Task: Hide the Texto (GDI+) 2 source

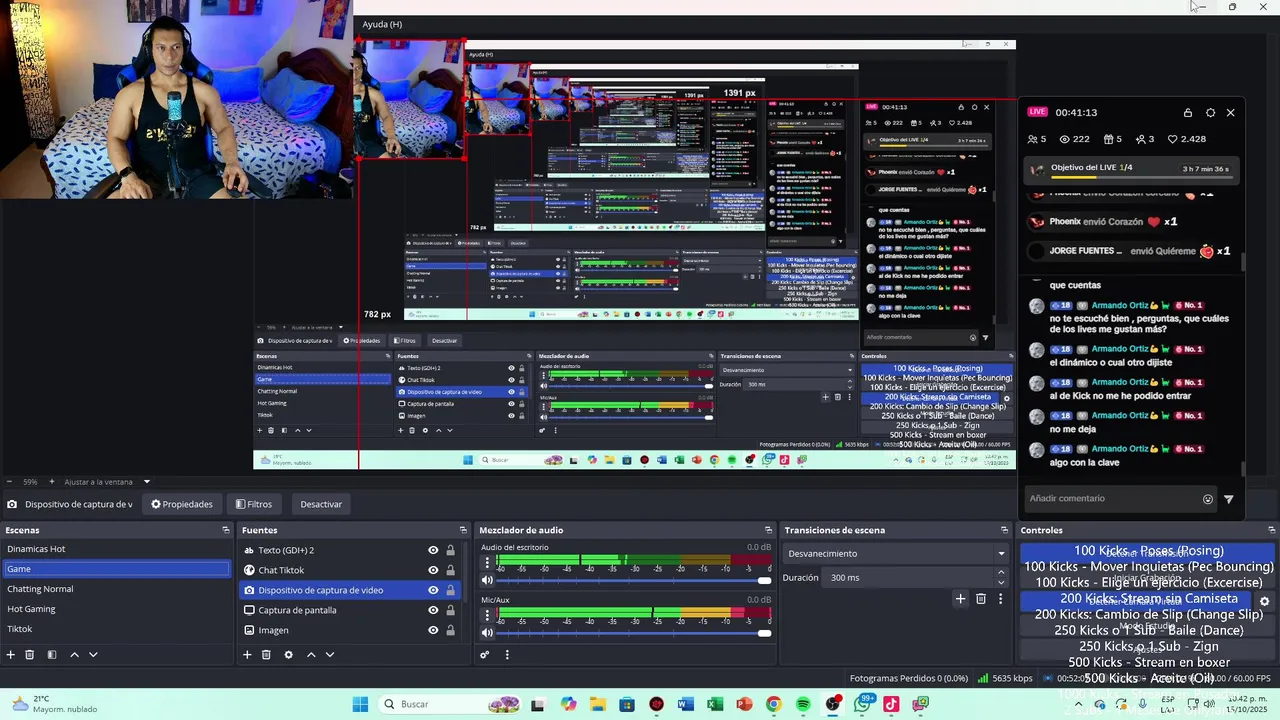Action: tap(433, 550)
